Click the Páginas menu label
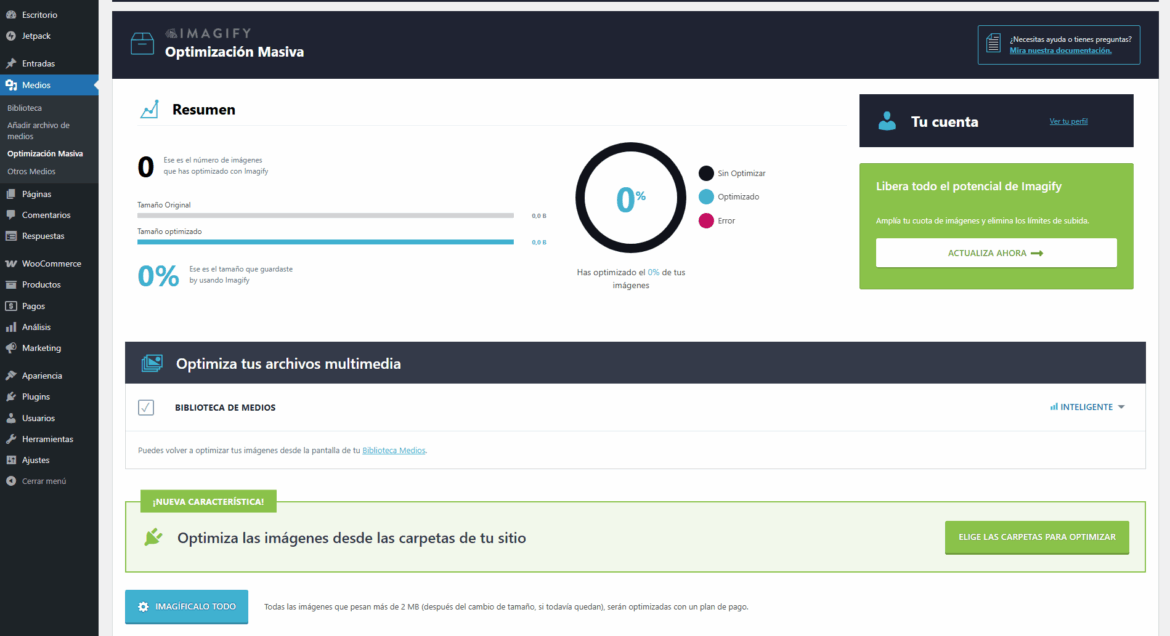1170x636 pixels. tap(37, 194)
